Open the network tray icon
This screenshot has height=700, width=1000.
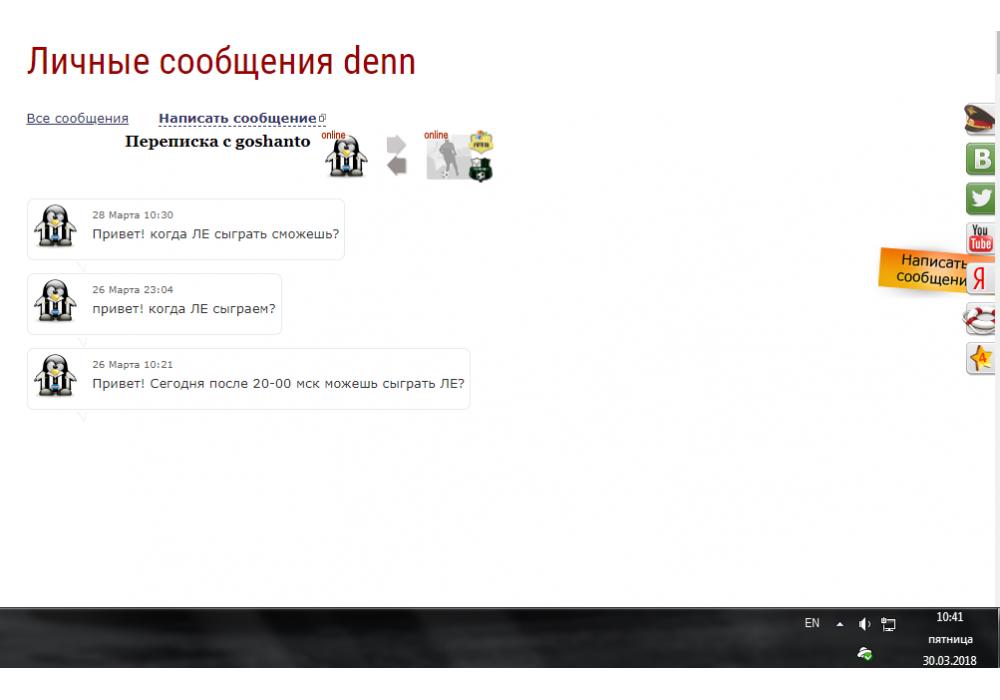(888, 624)
